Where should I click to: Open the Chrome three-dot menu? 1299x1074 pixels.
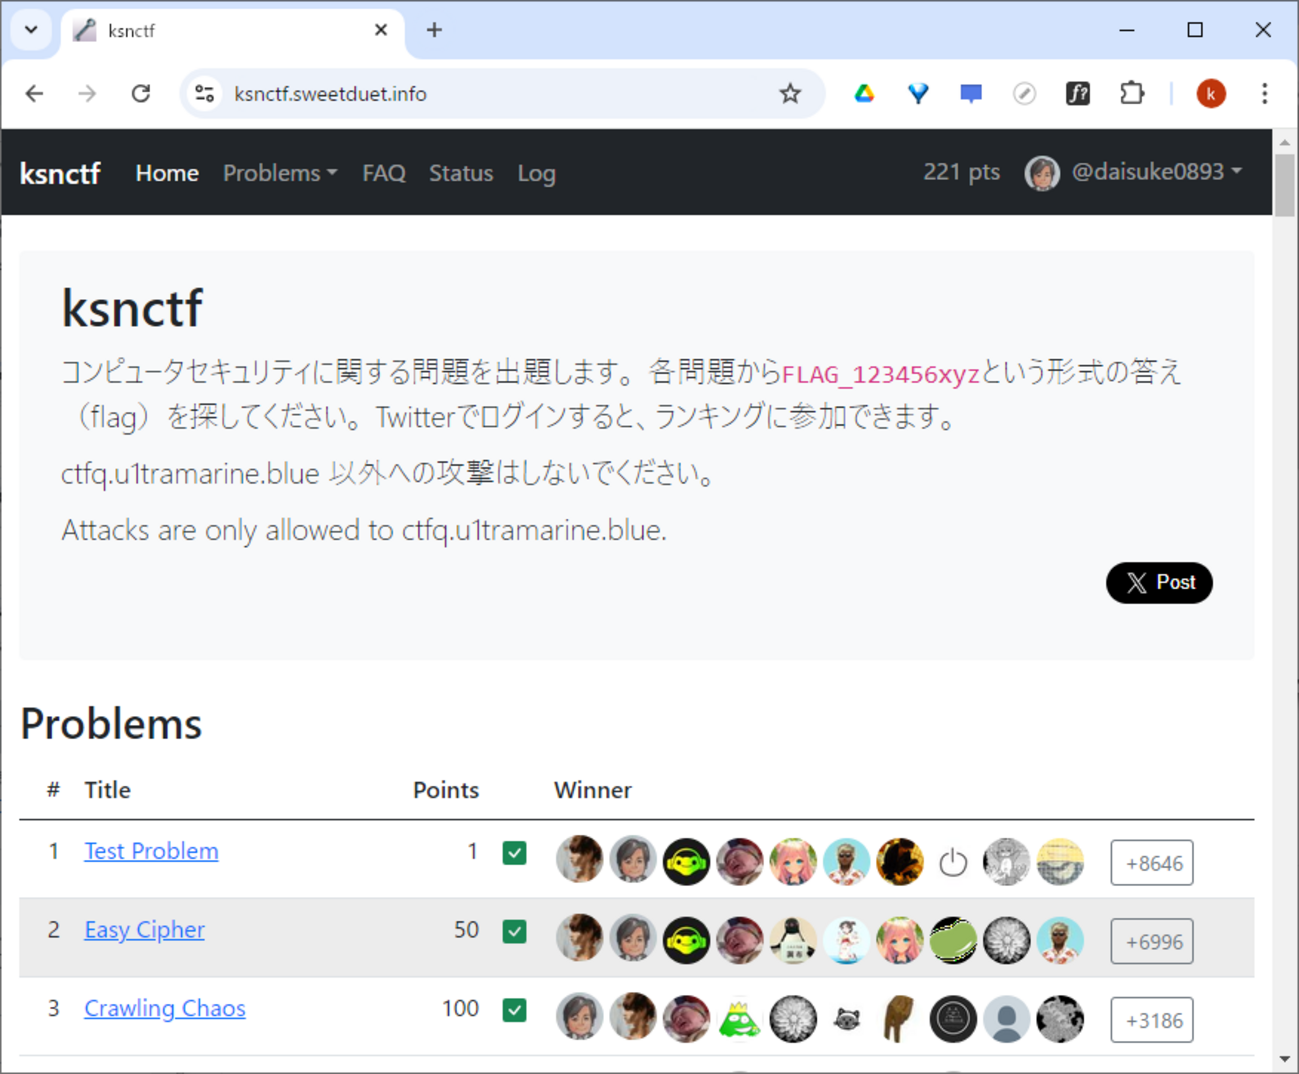pos(1264,93)
